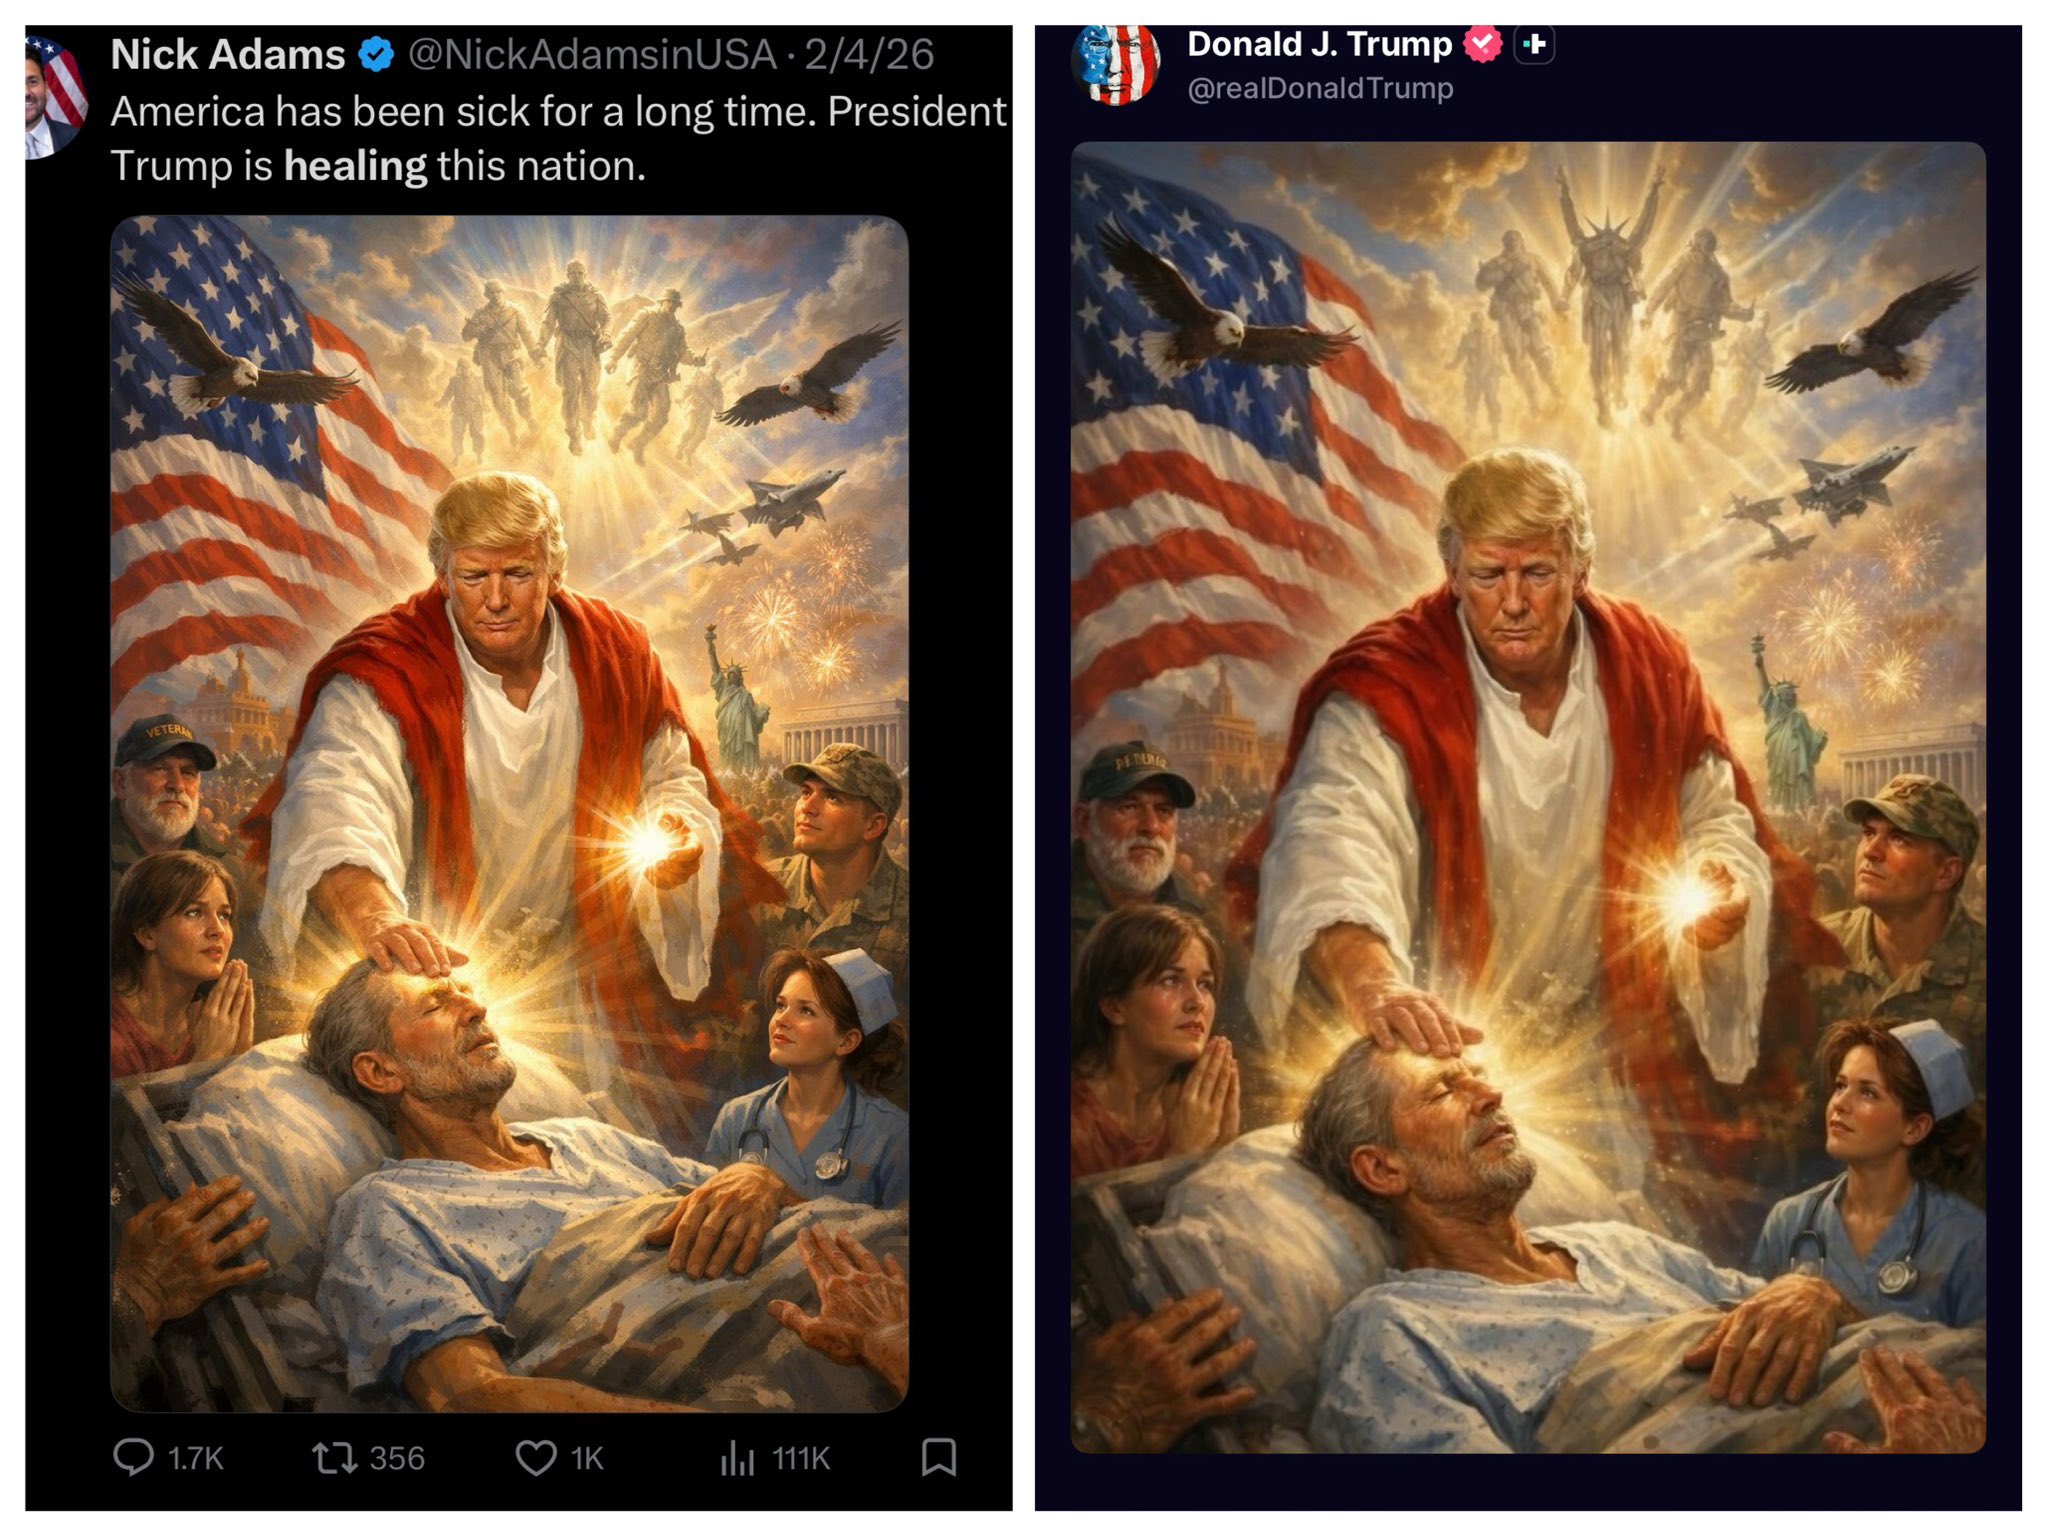Open Nick Adams profile avatar
Image resolution: width=2048 pixels, height=1536 pixels.
pyautogui.click(x=56, y=97)
